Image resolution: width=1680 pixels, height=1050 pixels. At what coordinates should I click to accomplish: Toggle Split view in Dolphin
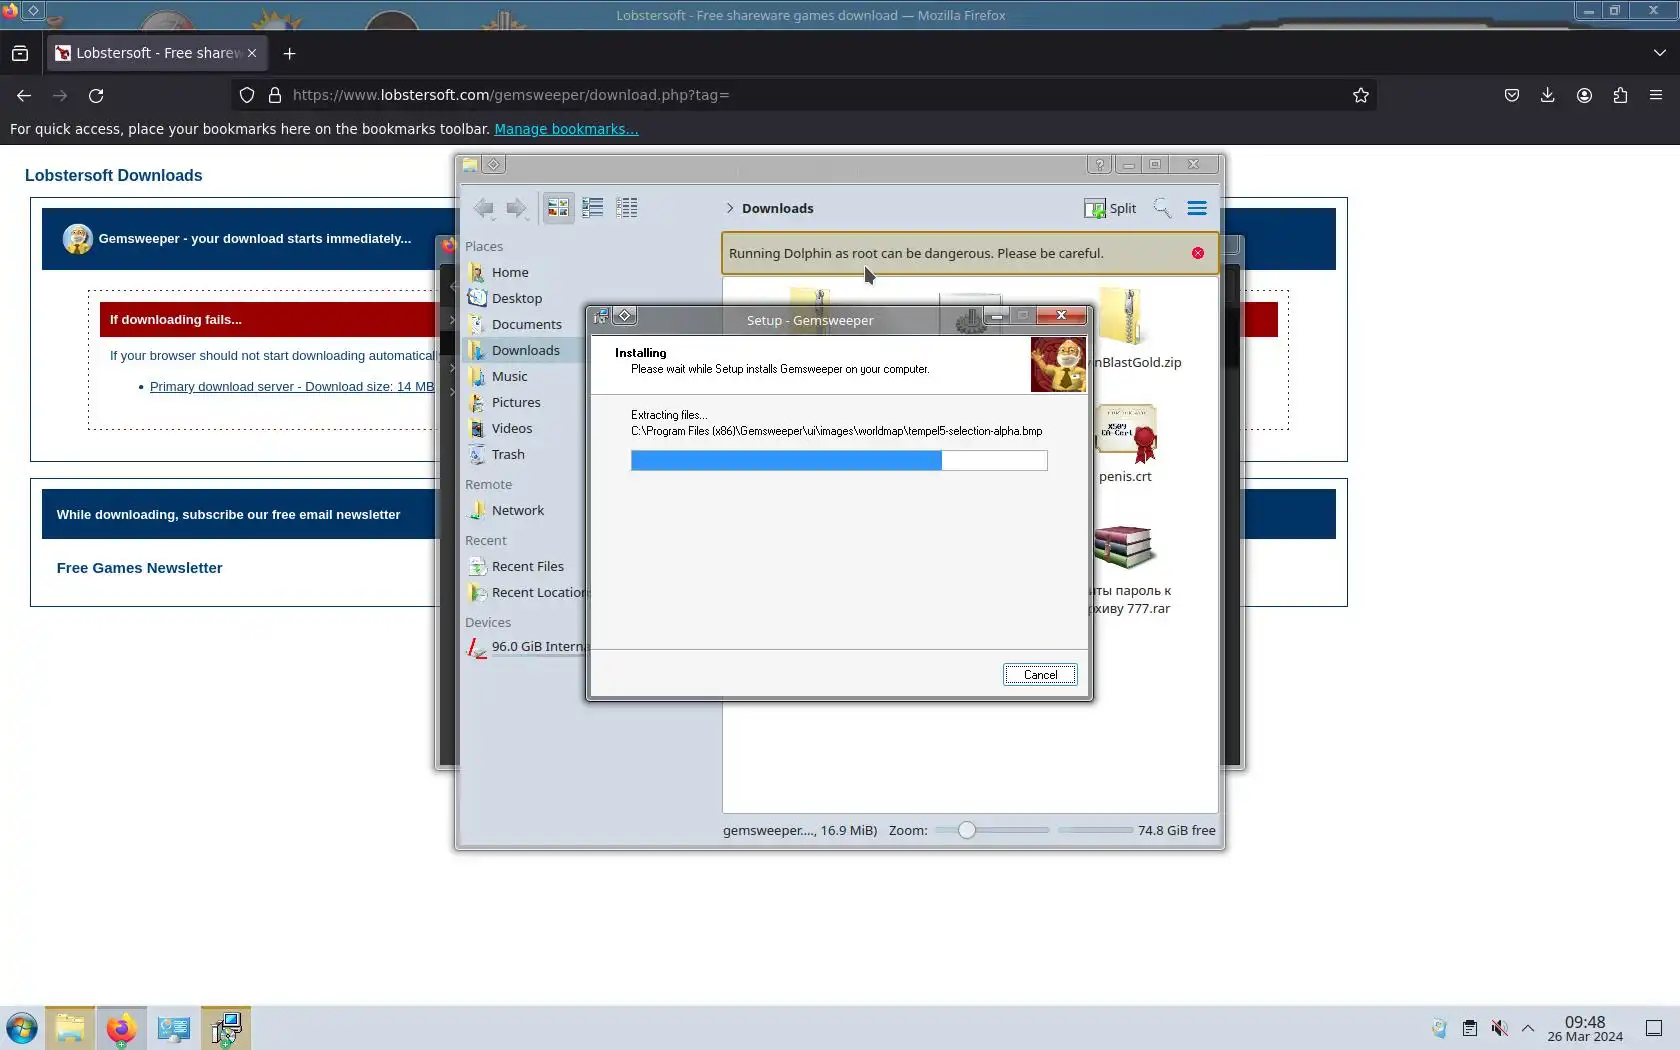tap(1110, 208)
